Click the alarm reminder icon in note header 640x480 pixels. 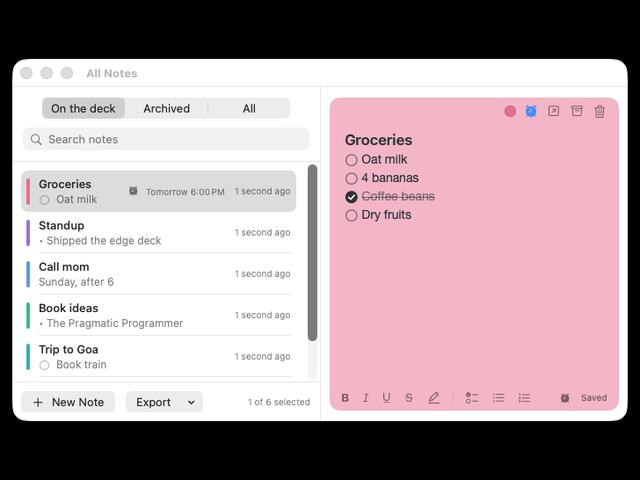click(531, 111)
